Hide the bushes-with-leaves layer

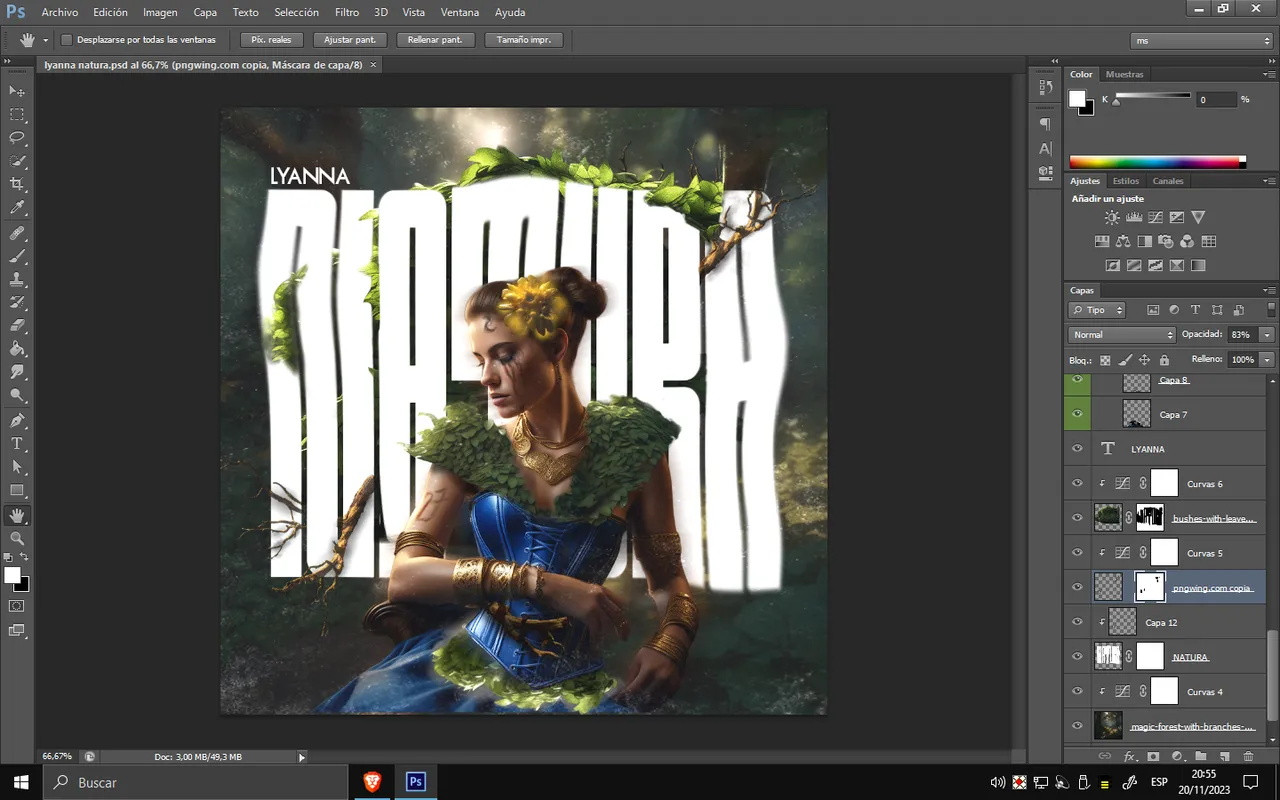(x=1077, y=518)
